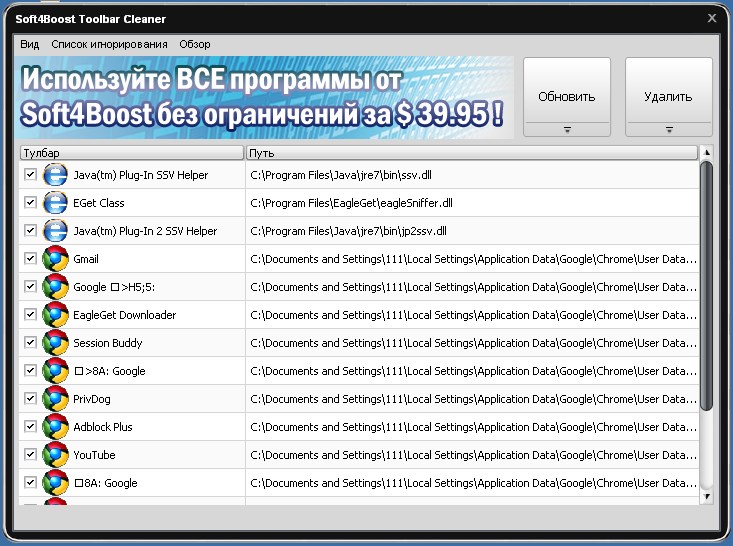Click Chrome icon next to Gmail

coord(55,259)
